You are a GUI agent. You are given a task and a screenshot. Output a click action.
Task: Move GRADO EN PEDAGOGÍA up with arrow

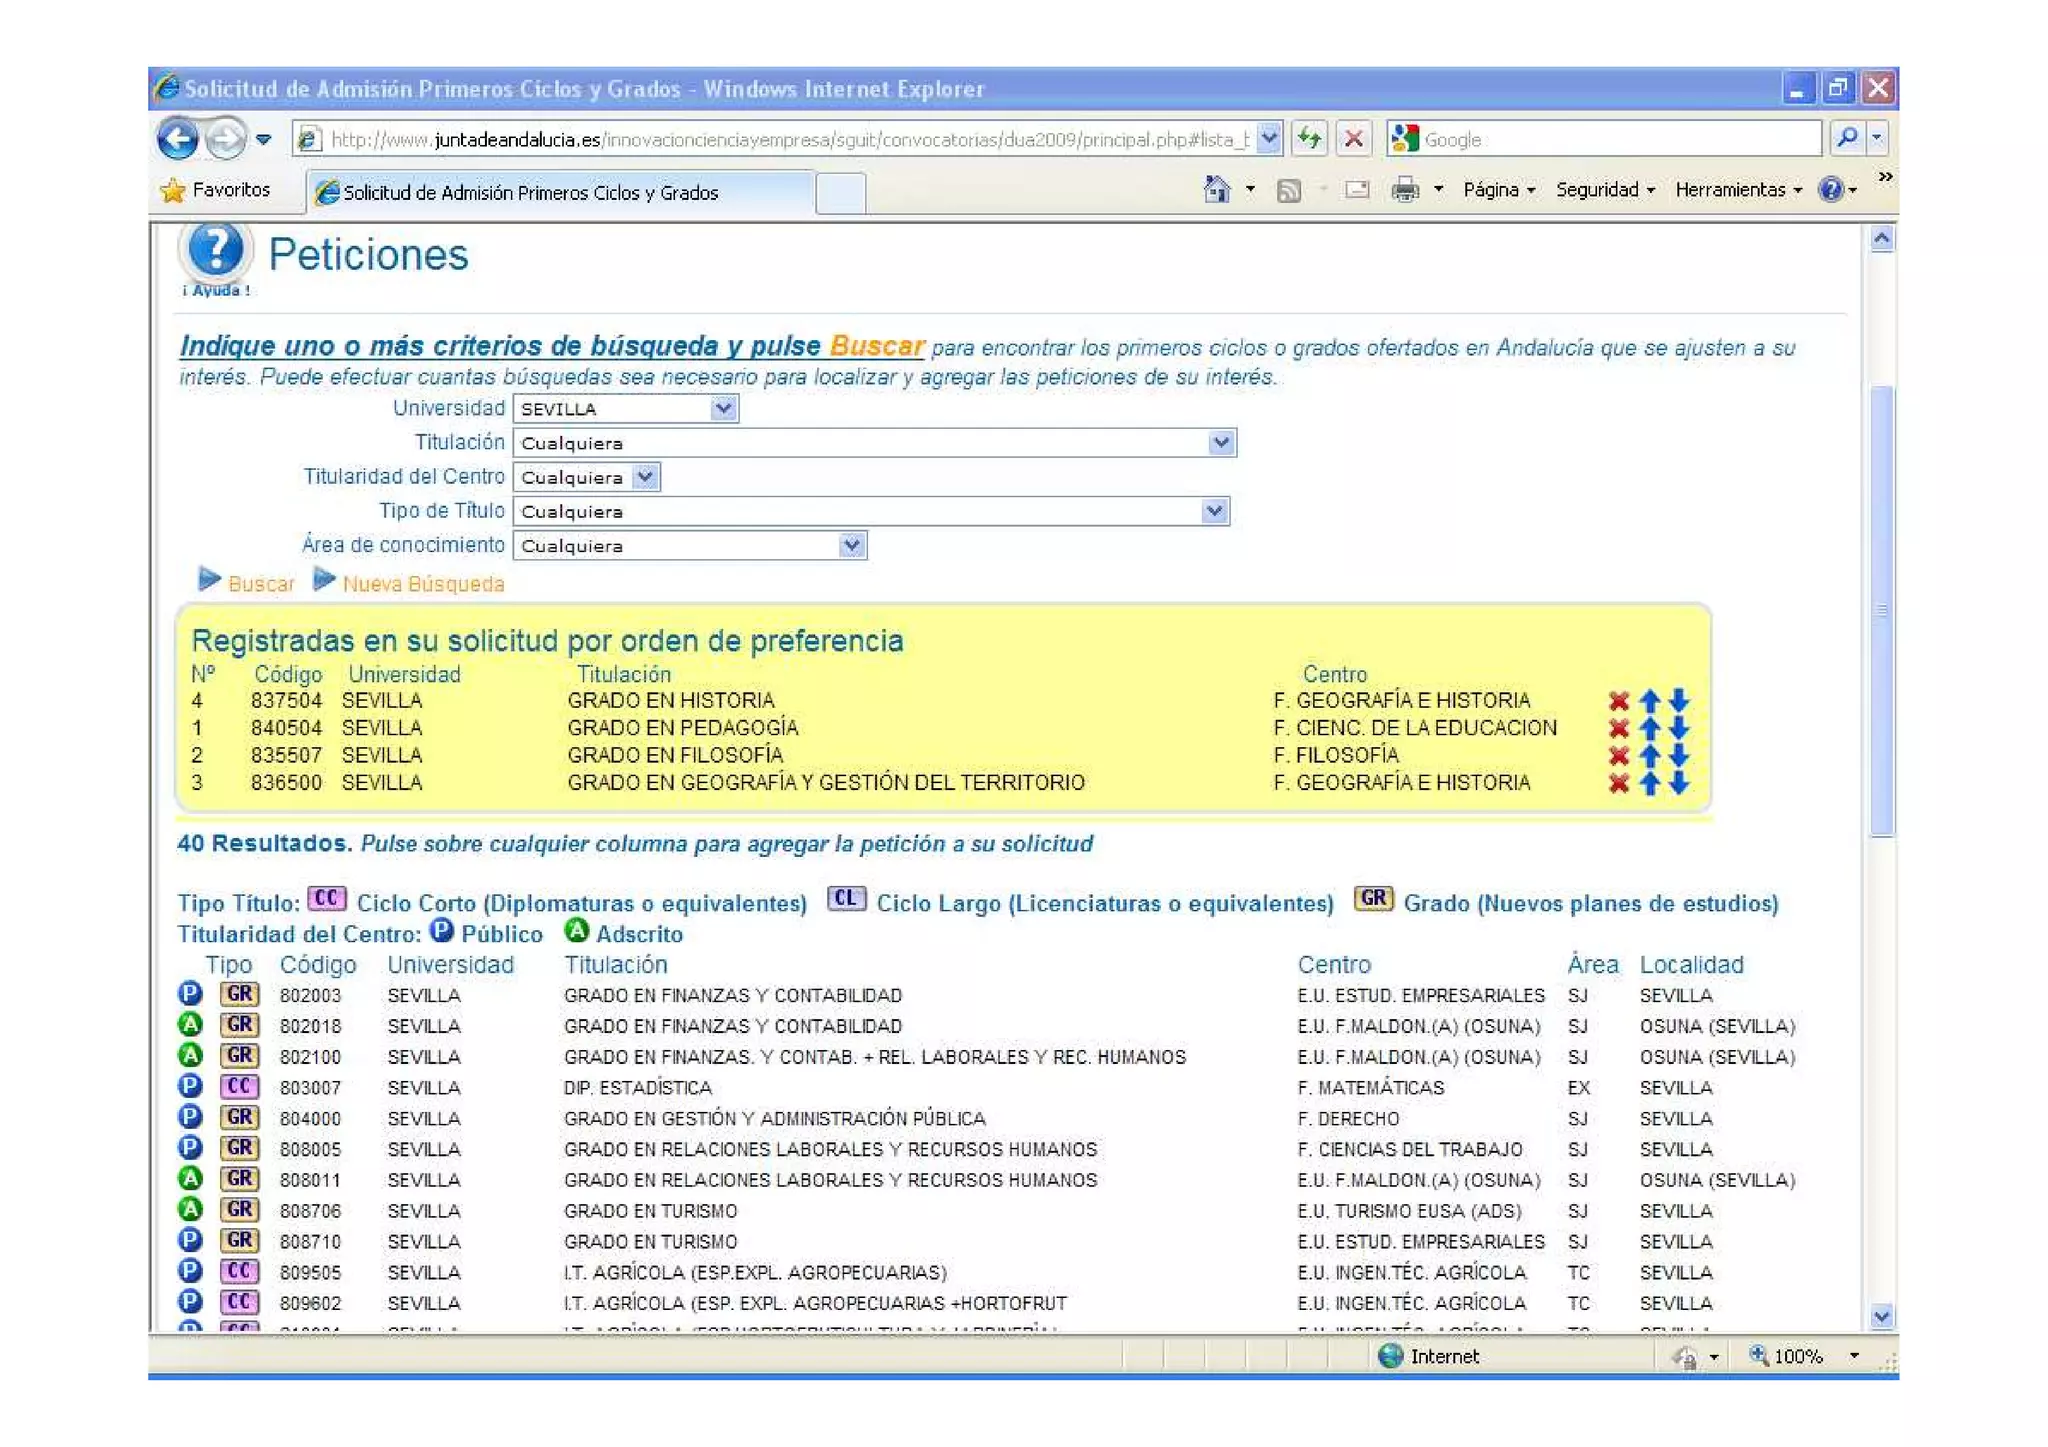1650,728
